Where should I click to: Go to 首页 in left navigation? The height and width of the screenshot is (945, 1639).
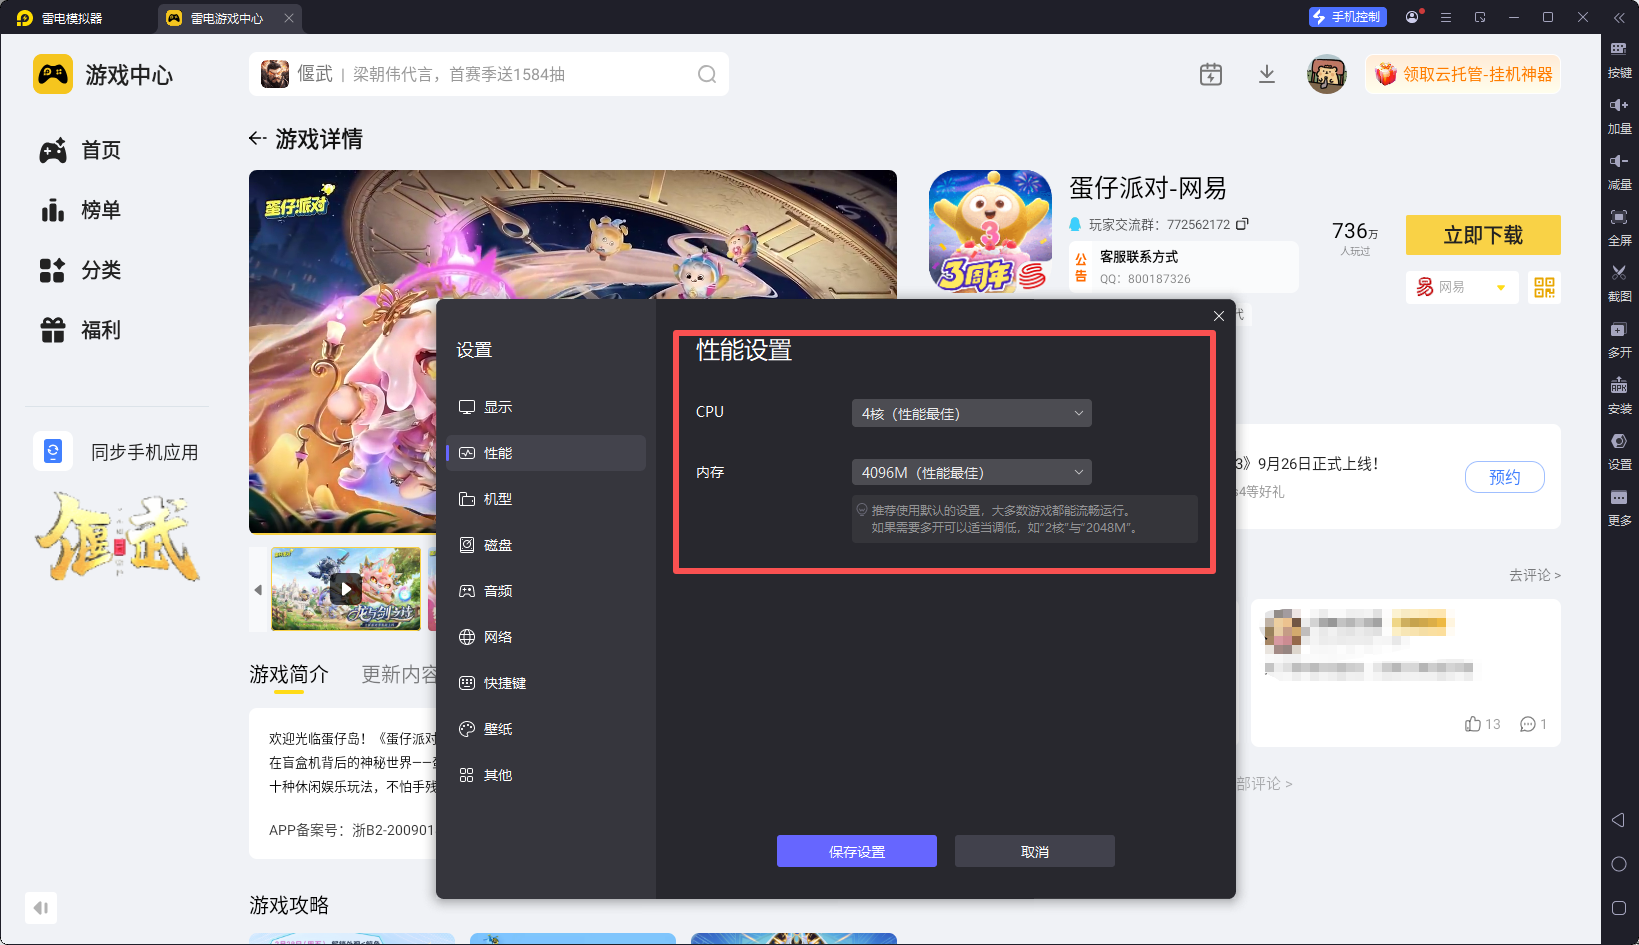click(x=80, y=150)
